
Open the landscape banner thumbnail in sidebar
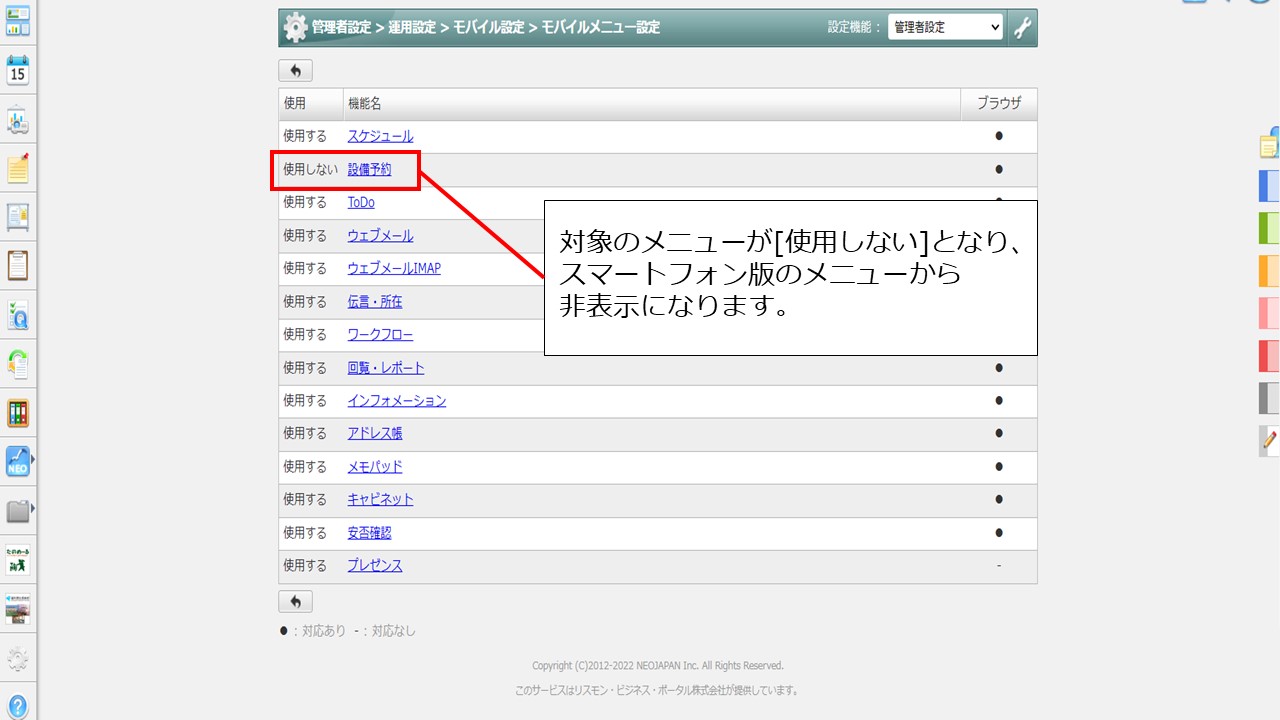18,609
